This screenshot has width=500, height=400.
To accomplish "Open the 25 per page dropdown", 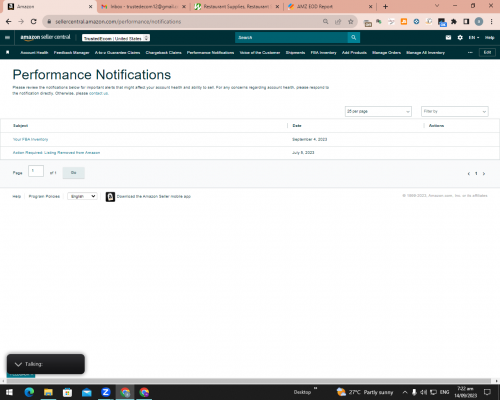I will click(378, 111).
